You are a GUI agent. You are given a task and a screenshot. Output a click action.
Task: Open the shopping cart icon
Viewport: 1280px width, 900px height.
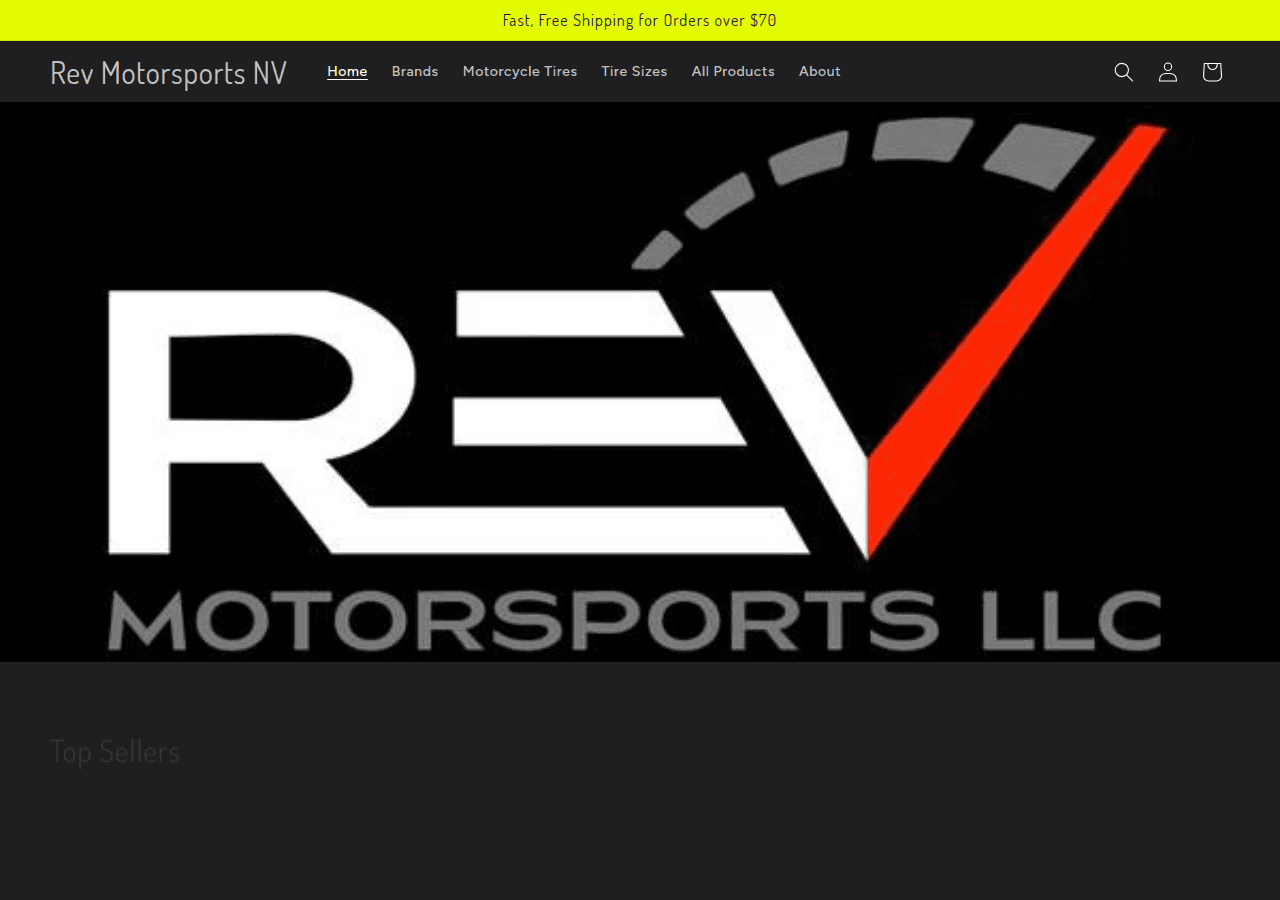point(1212,72)
